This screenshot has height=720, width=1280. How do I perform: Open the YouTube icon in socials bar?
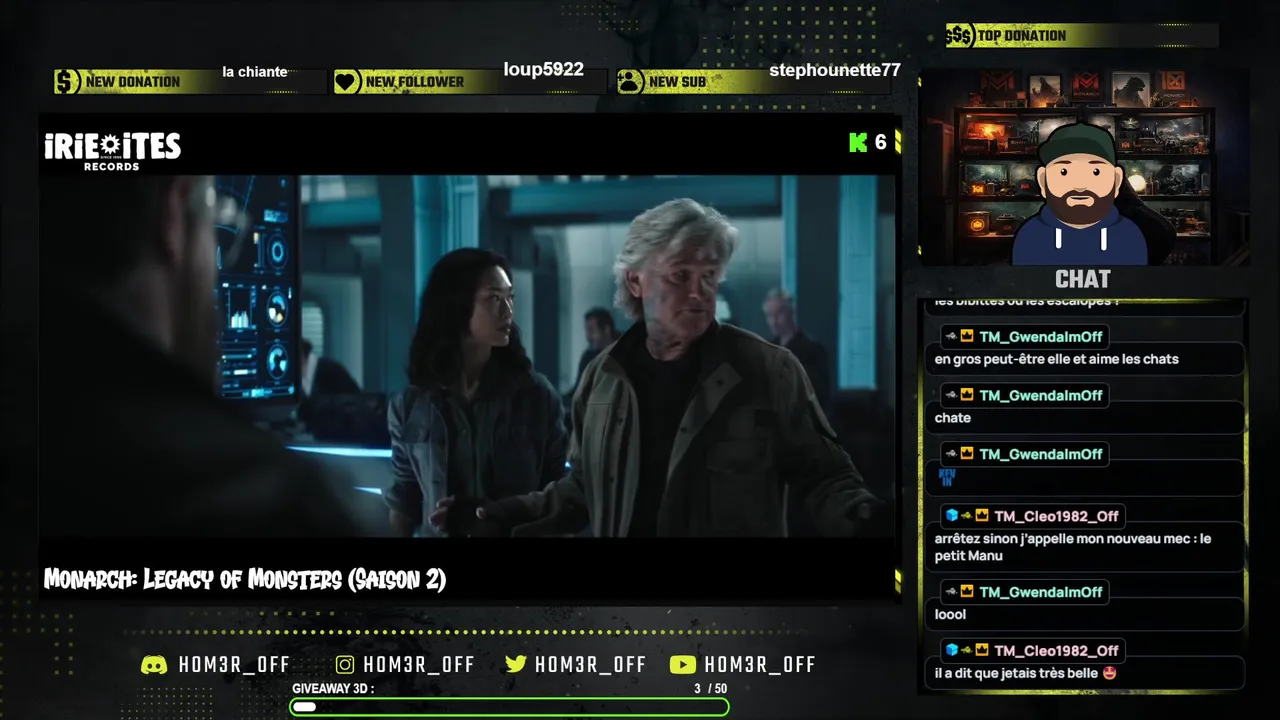click(x=683, y=665)
